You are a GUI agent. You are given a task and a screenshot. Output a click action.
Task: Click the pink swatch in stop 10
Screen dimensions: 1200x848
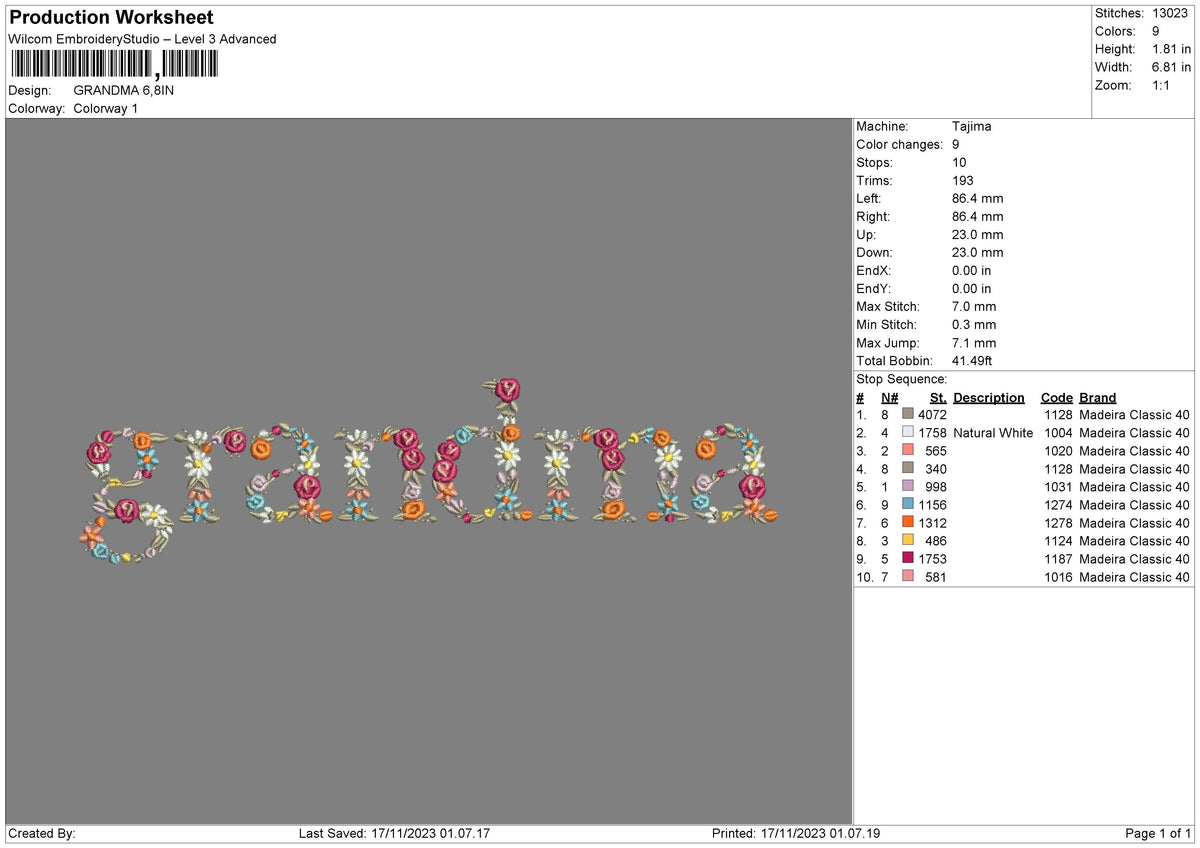908,577
